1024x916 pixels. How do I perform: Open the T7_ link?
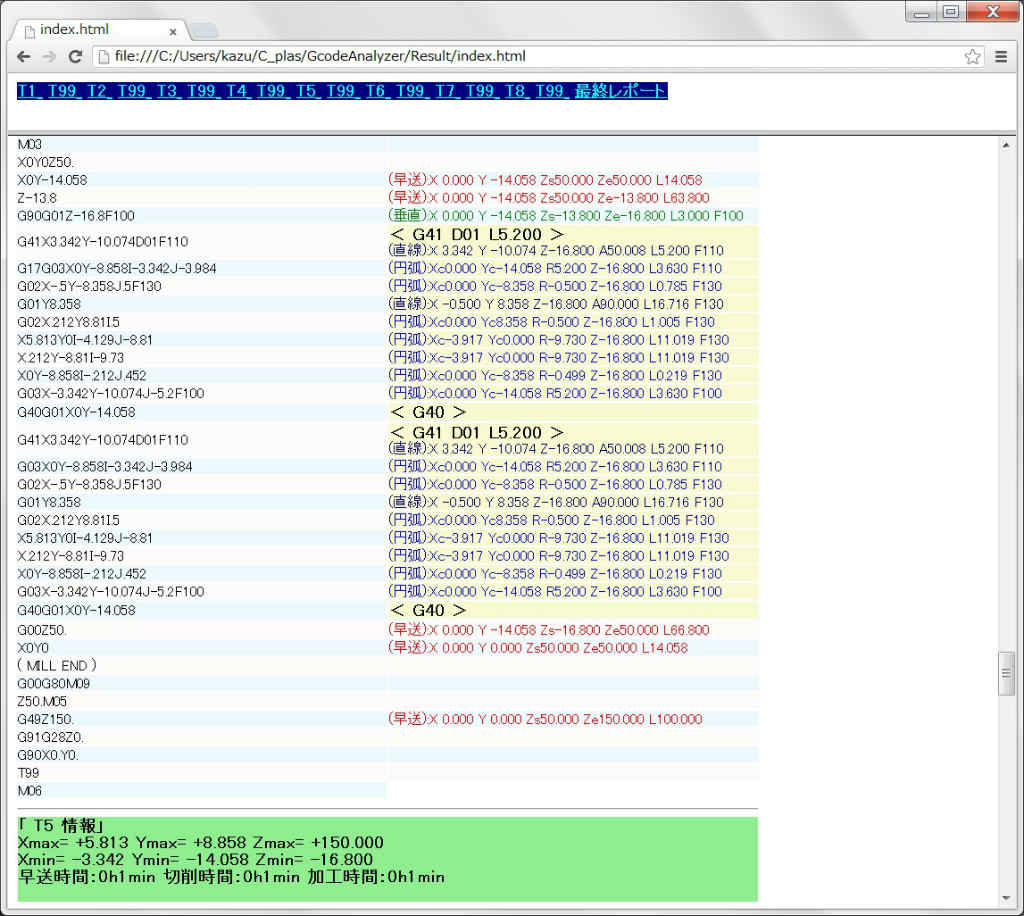[447, 91]
